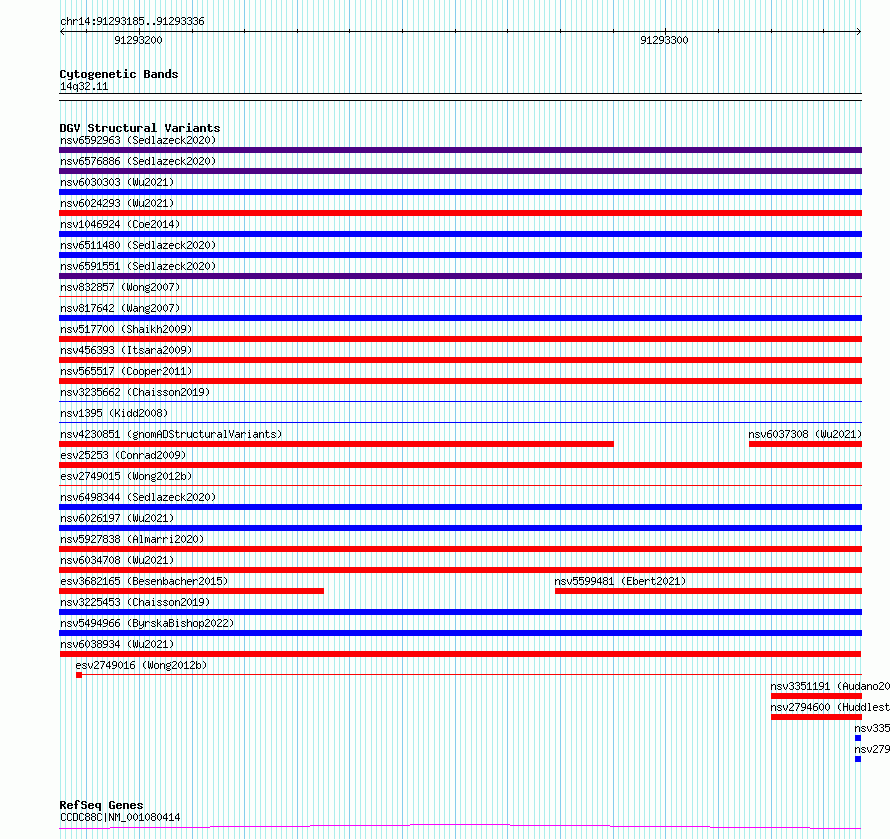Viewport: 890px width, 839px height.
Task: Click the purple bar under nsv6591551
Action: [x=460, y=276]
